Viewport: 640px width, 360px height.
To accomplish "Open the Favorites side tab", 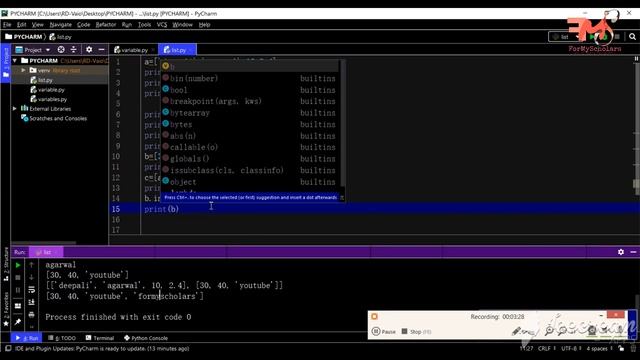I will [6, 309].
